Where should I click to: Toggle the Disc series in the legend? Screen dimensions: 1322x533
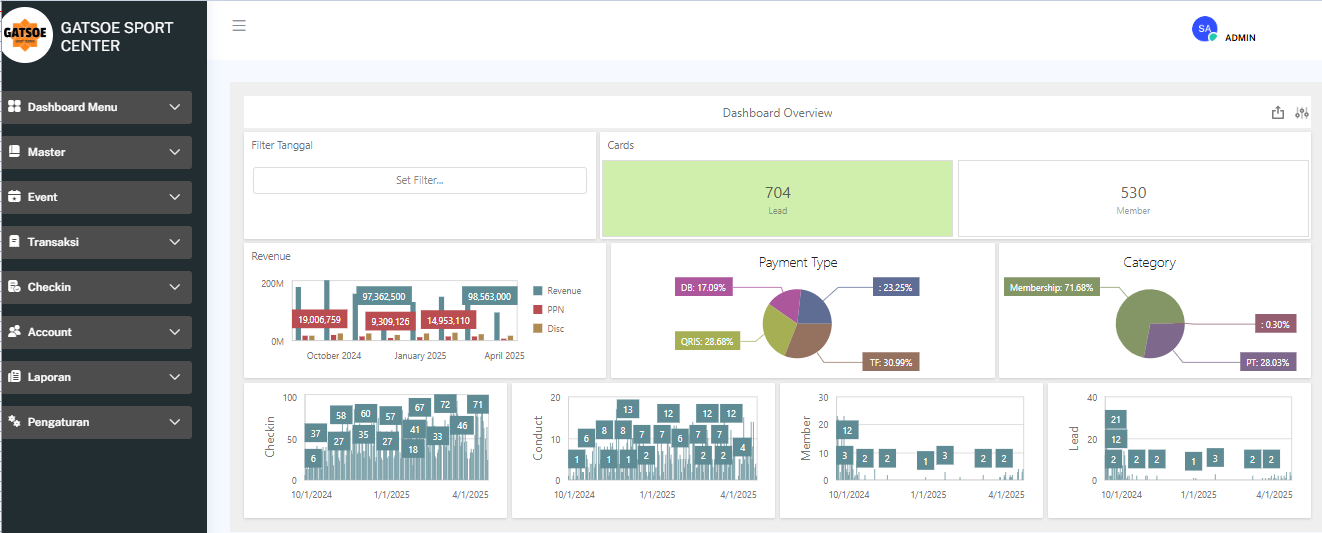548,328
